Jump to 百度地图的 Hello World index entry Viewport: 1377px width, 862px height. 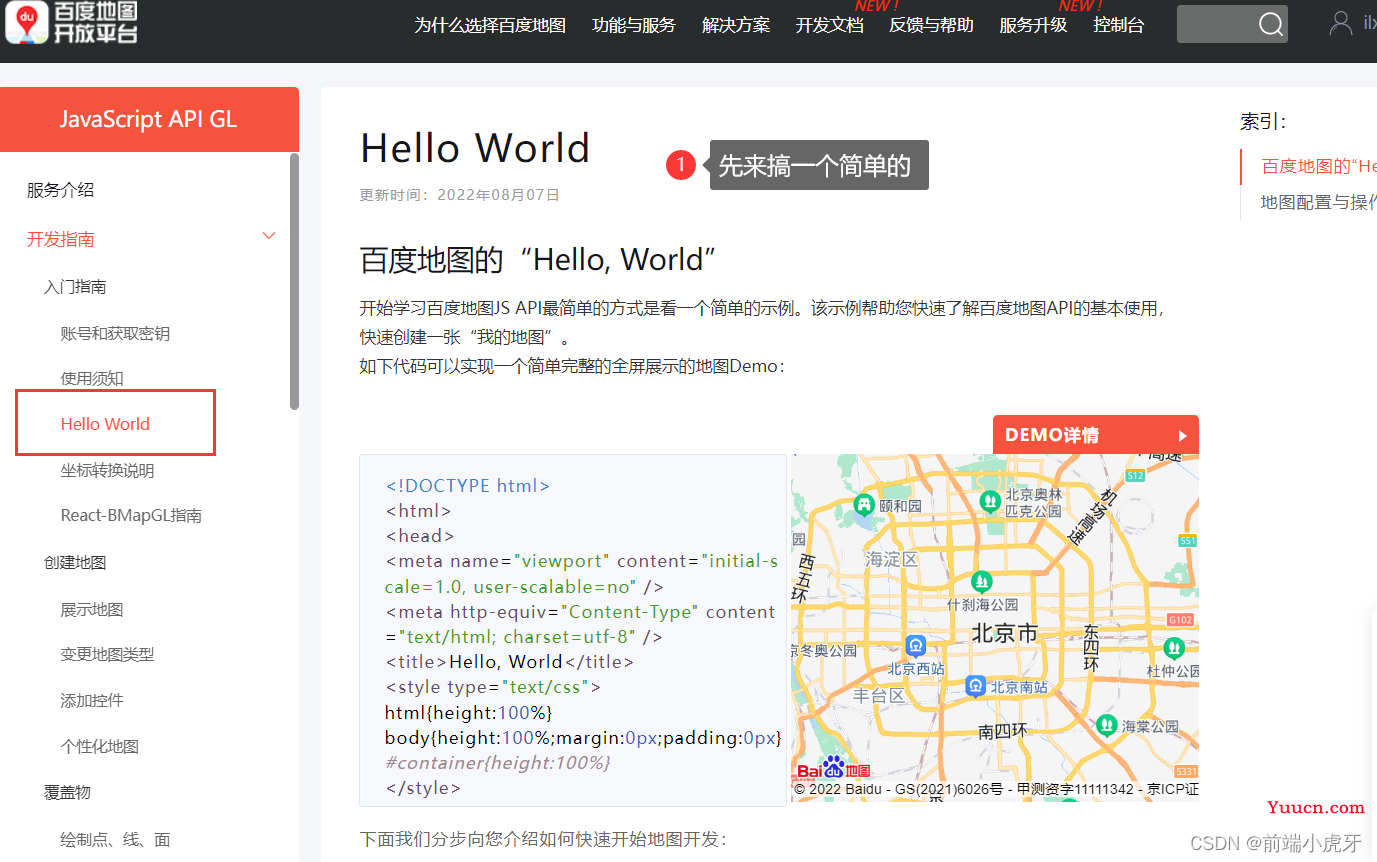click(x=1319, y=166)
